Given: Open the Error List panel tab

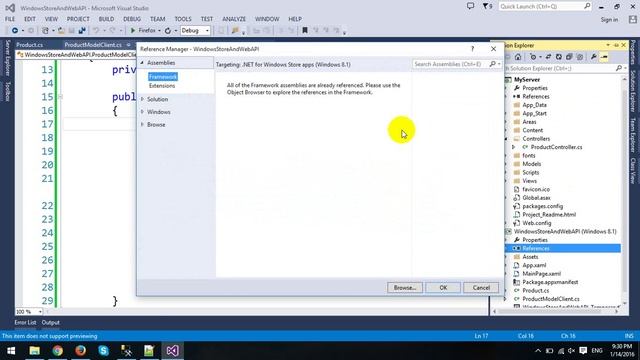Looking at the screenshot, I should click(25, 322).
